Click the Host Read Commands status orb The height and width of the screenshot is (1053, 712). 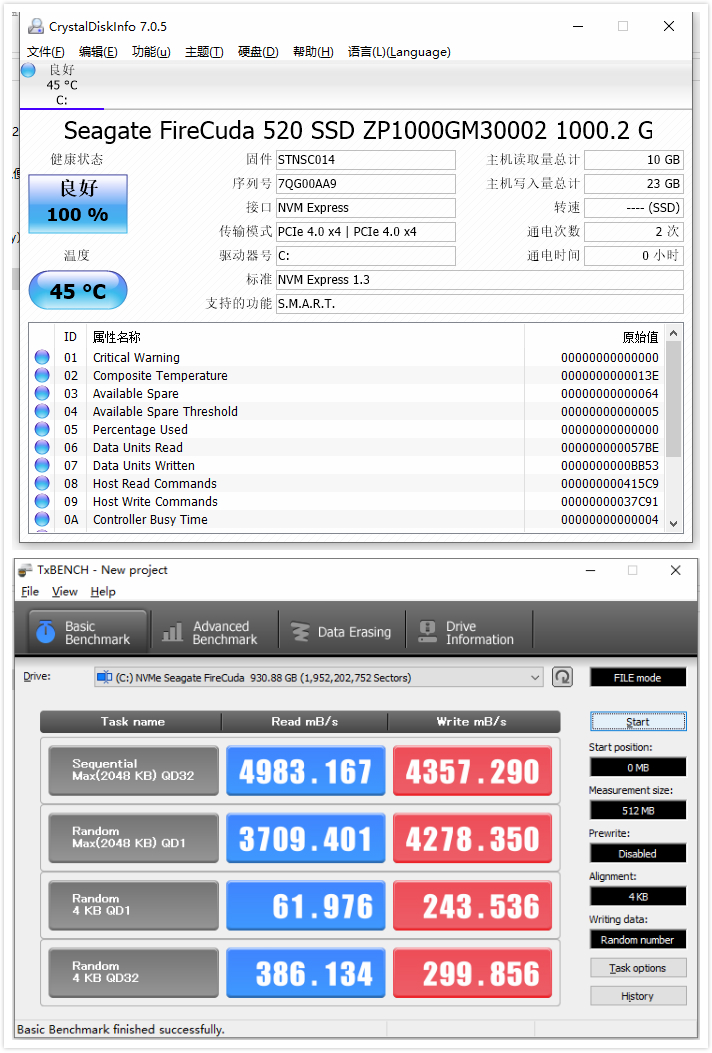tap(42, 484)
